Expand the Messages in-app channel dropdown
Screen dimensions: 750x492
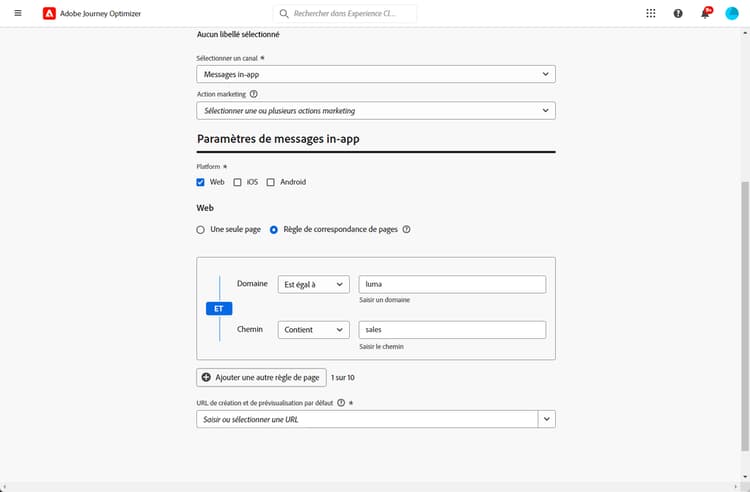point(376,74)
